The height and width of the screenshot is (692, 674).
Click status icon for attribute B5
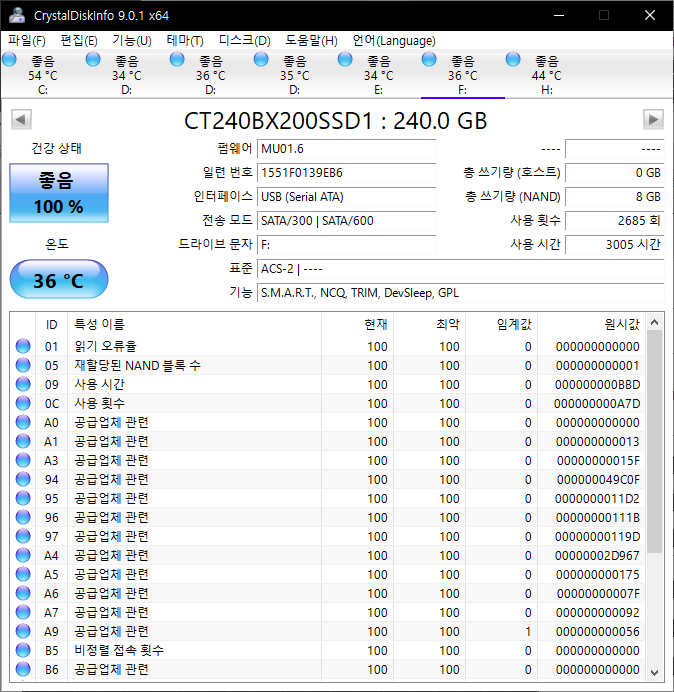23,650
